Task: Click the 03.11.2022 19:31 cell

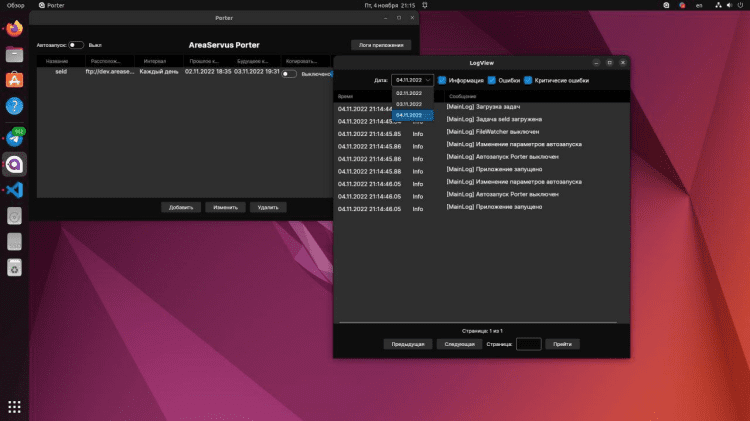Action: click(257, 72)
